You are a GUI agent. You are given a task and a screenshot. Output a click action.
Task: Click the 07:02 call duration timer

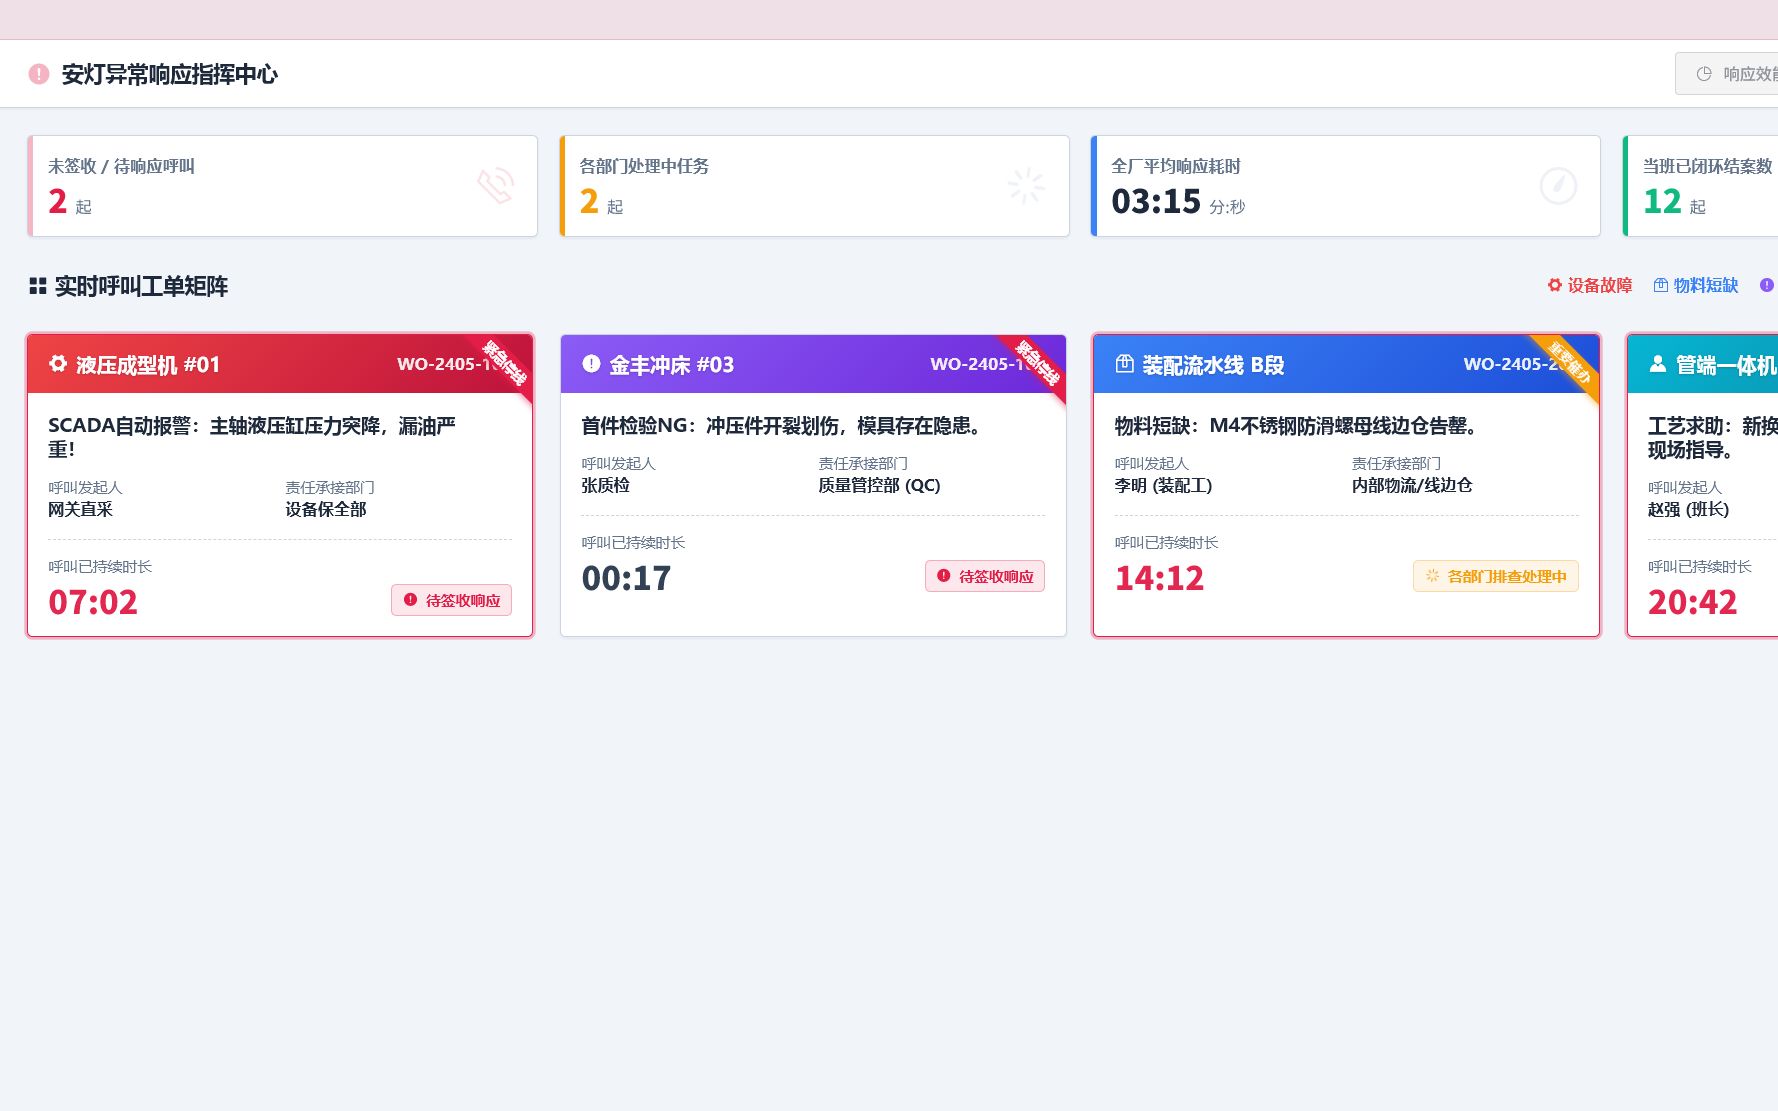tap(93, 602)
